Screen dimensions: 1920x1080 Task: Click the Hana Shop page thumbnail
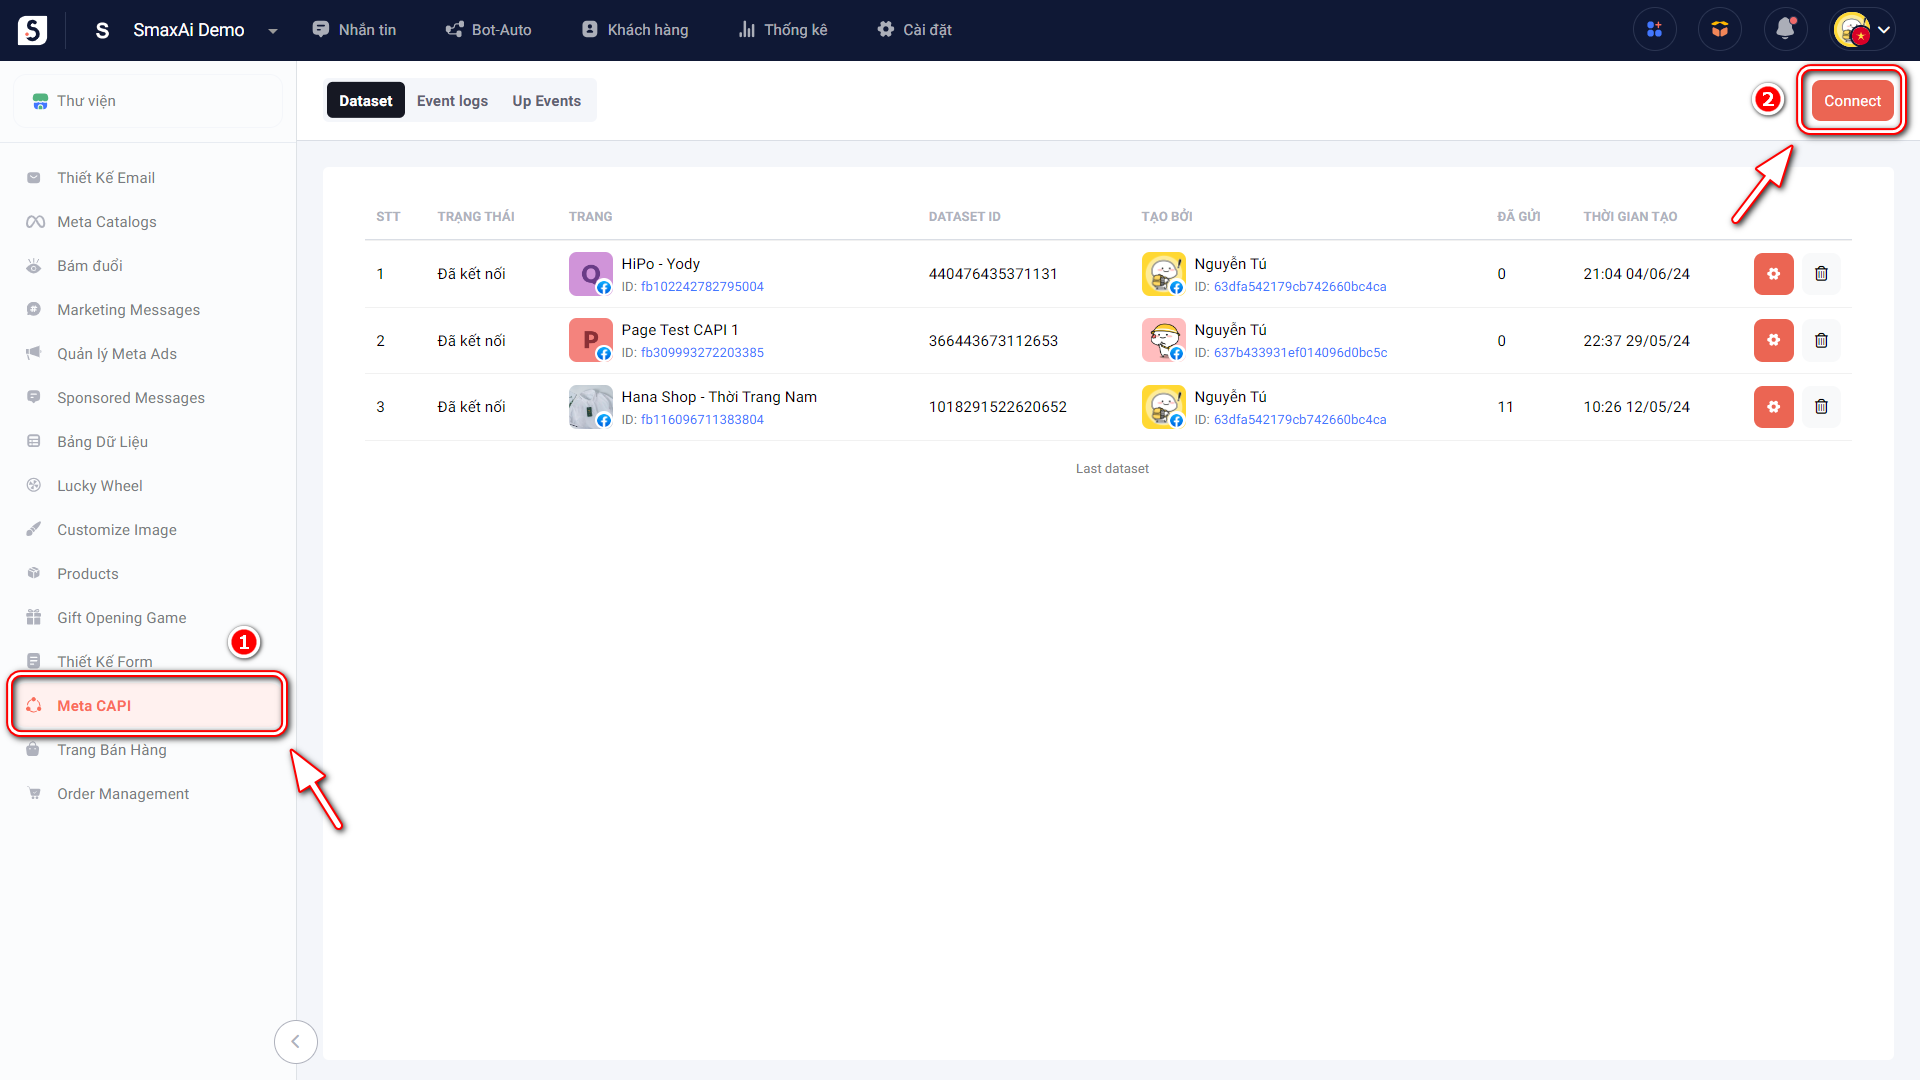click(590, 407)
